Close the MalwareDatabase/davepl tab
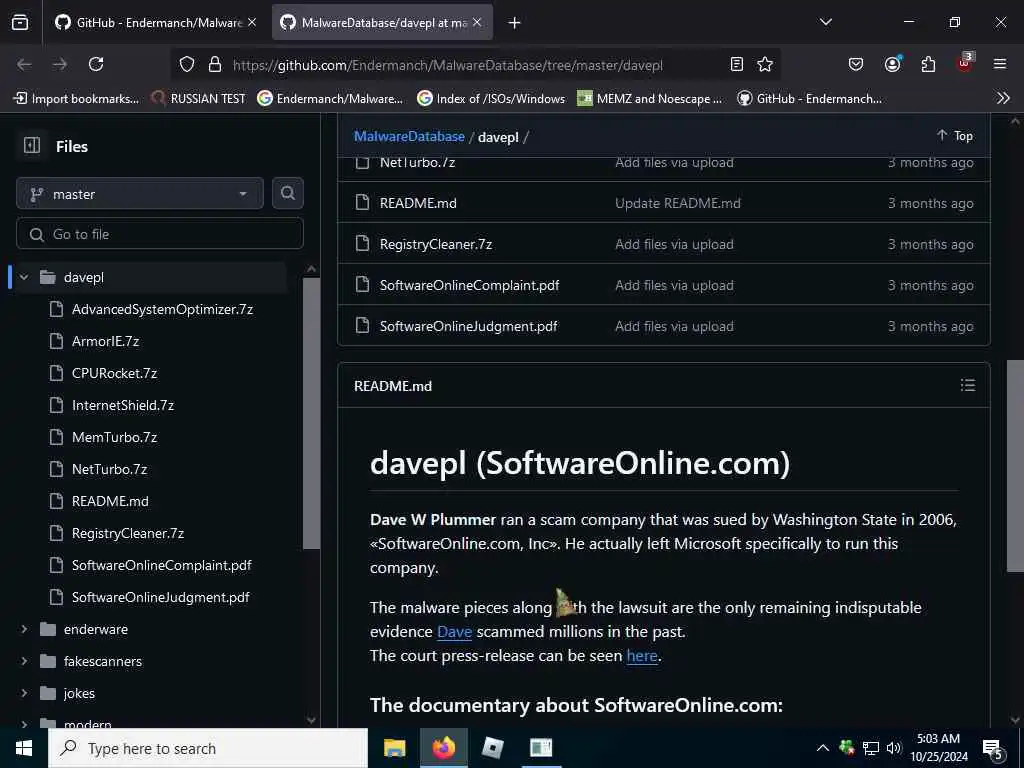 tap(477, 23)
